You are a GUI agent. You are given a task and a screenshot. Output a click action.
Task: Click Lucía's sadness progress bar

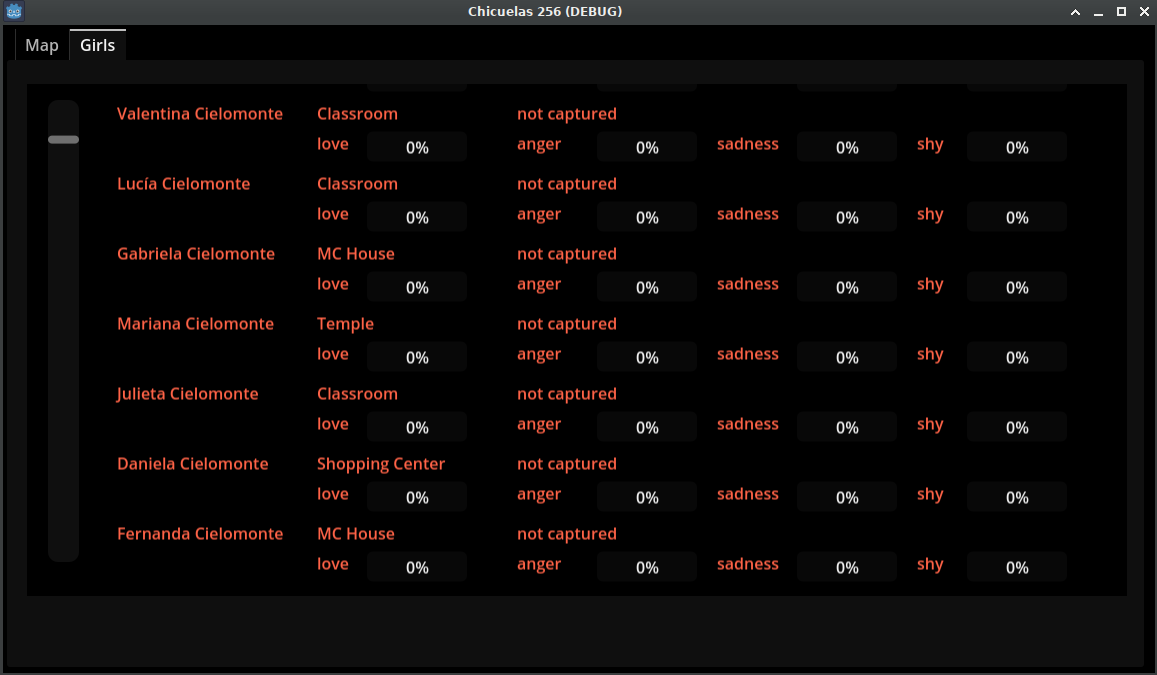tap(847, 217)
